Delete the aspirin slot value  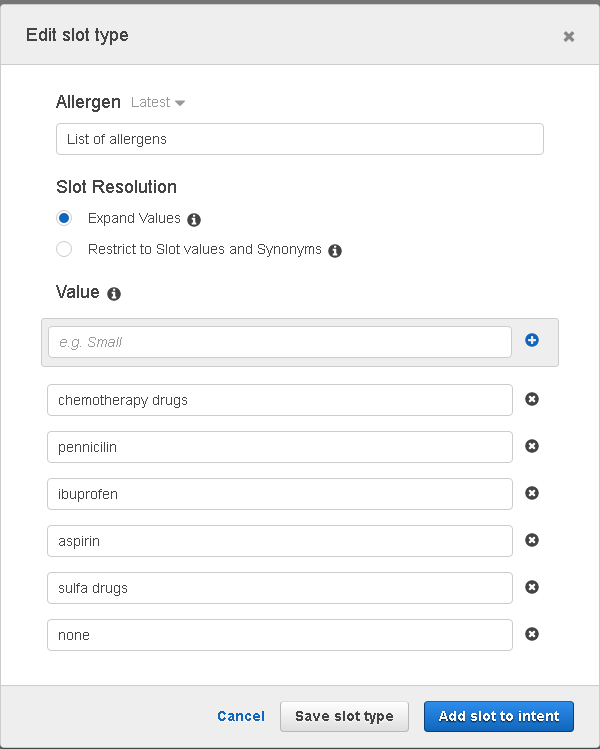coord(532,540)
